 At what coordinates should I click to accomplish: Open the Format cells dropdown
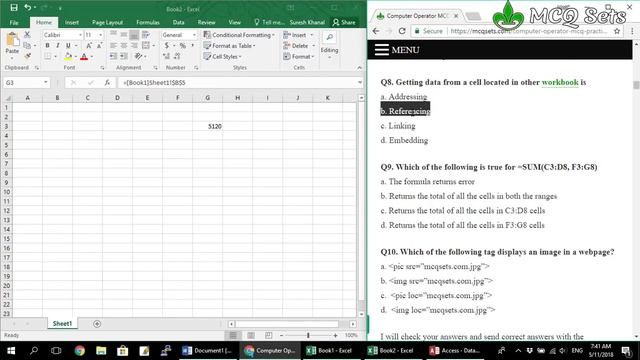point(299,56)
